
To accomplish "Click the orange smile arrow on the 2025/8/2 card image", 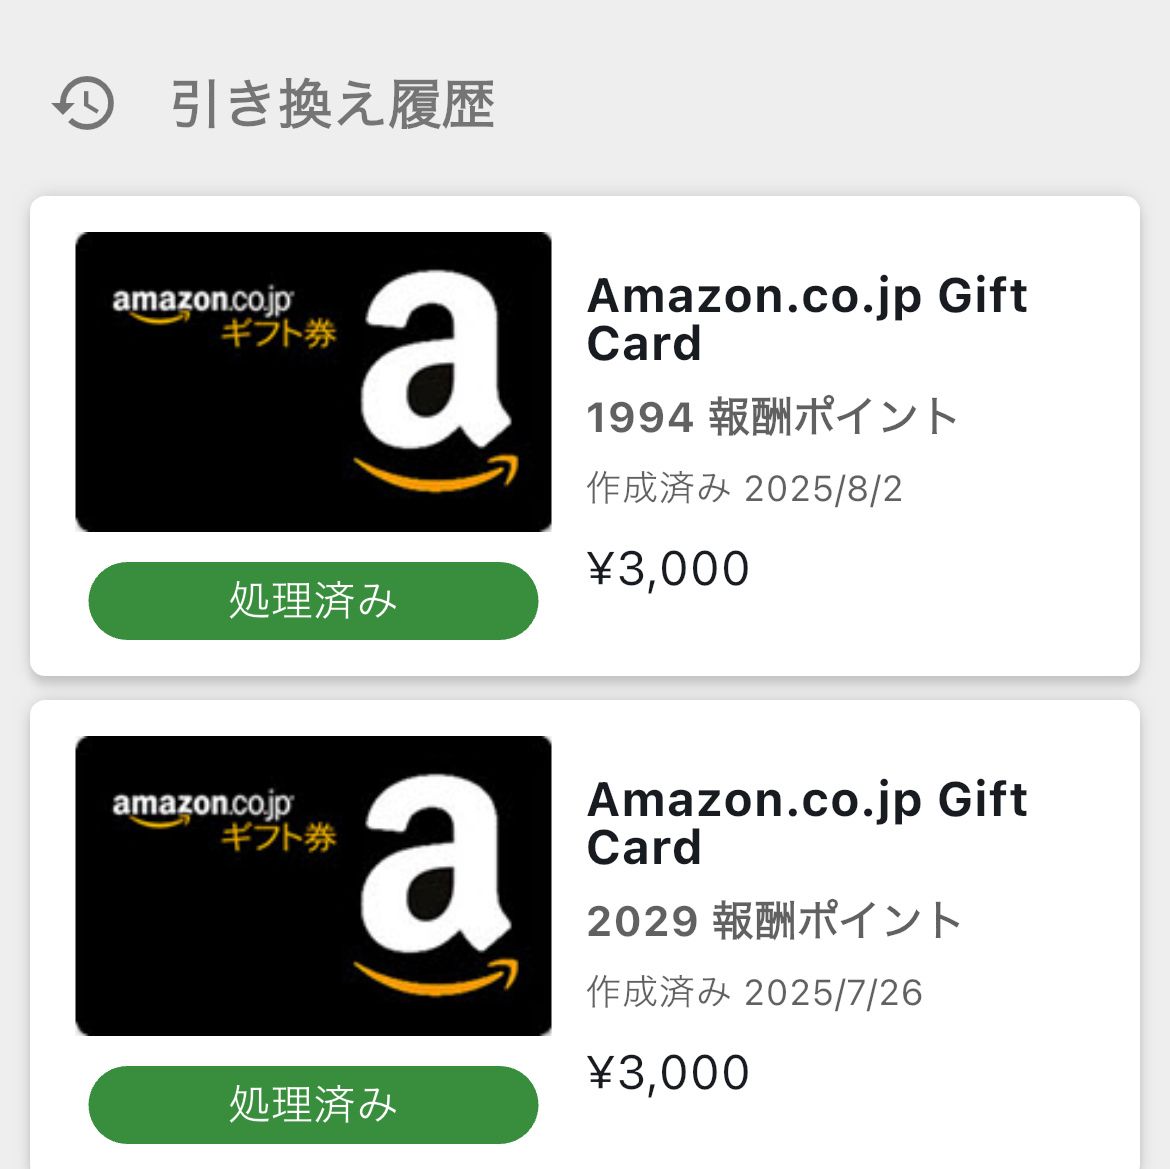I will pyautogui.click(x=437, y=473).
